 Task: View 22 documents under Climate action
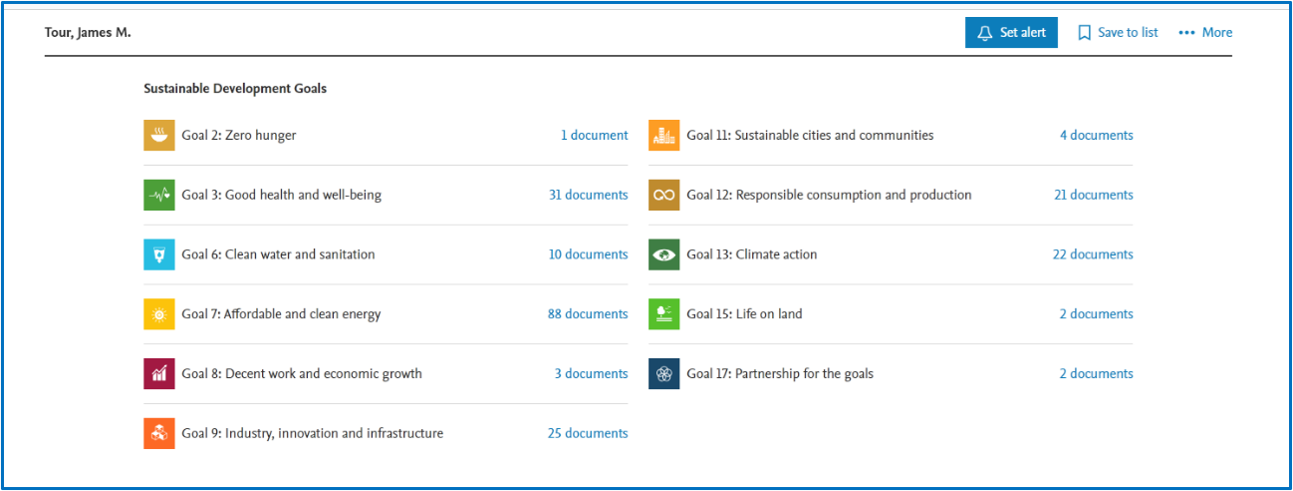click(x=1093, y=254)
